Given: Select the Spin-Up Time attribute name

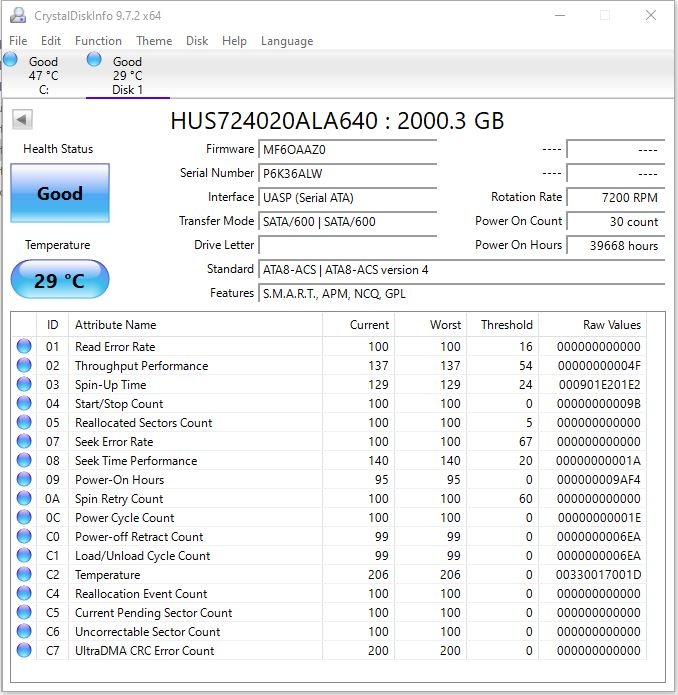Looking at the screenshot, I should click(110, 385).
